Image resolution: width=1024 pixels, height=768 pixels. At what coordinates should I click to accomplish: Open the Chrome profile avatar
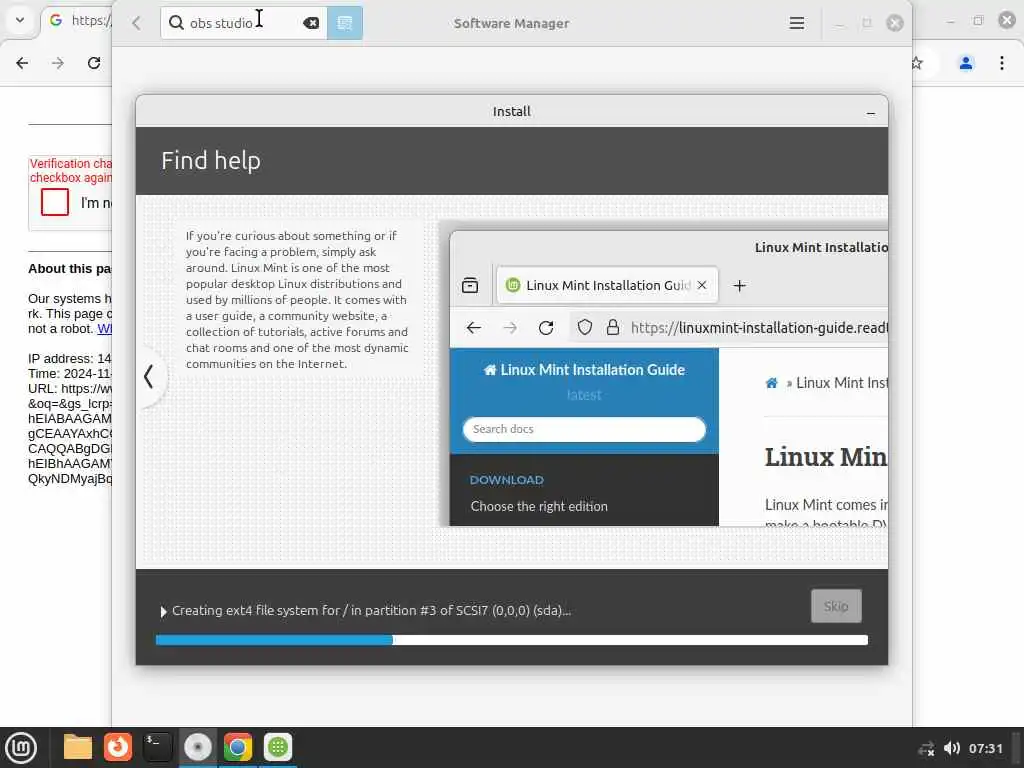(x=966, y=63)
